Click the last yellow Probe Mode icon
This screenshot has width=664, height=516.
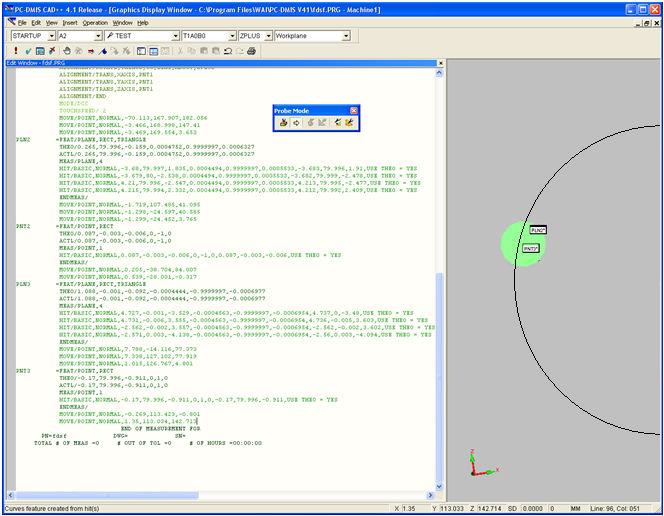coord(349,122)
